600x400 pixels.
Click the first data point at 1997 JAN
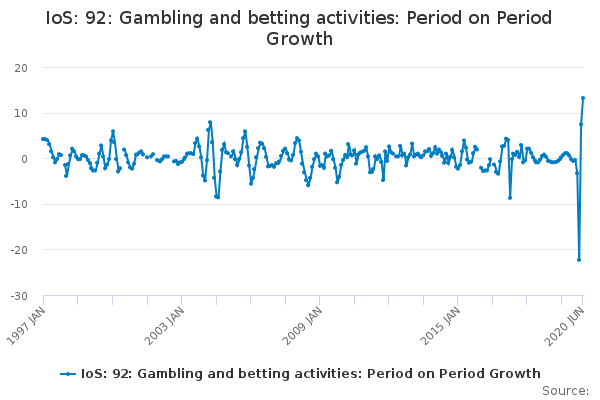[x=42, y=139]
